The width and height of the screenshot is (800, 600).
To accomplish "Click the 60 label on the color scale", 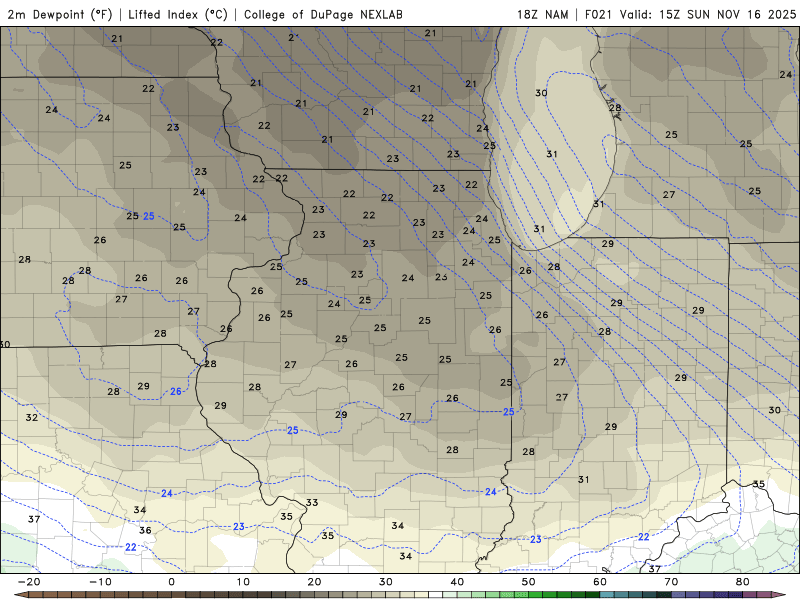I will (600, 582).
